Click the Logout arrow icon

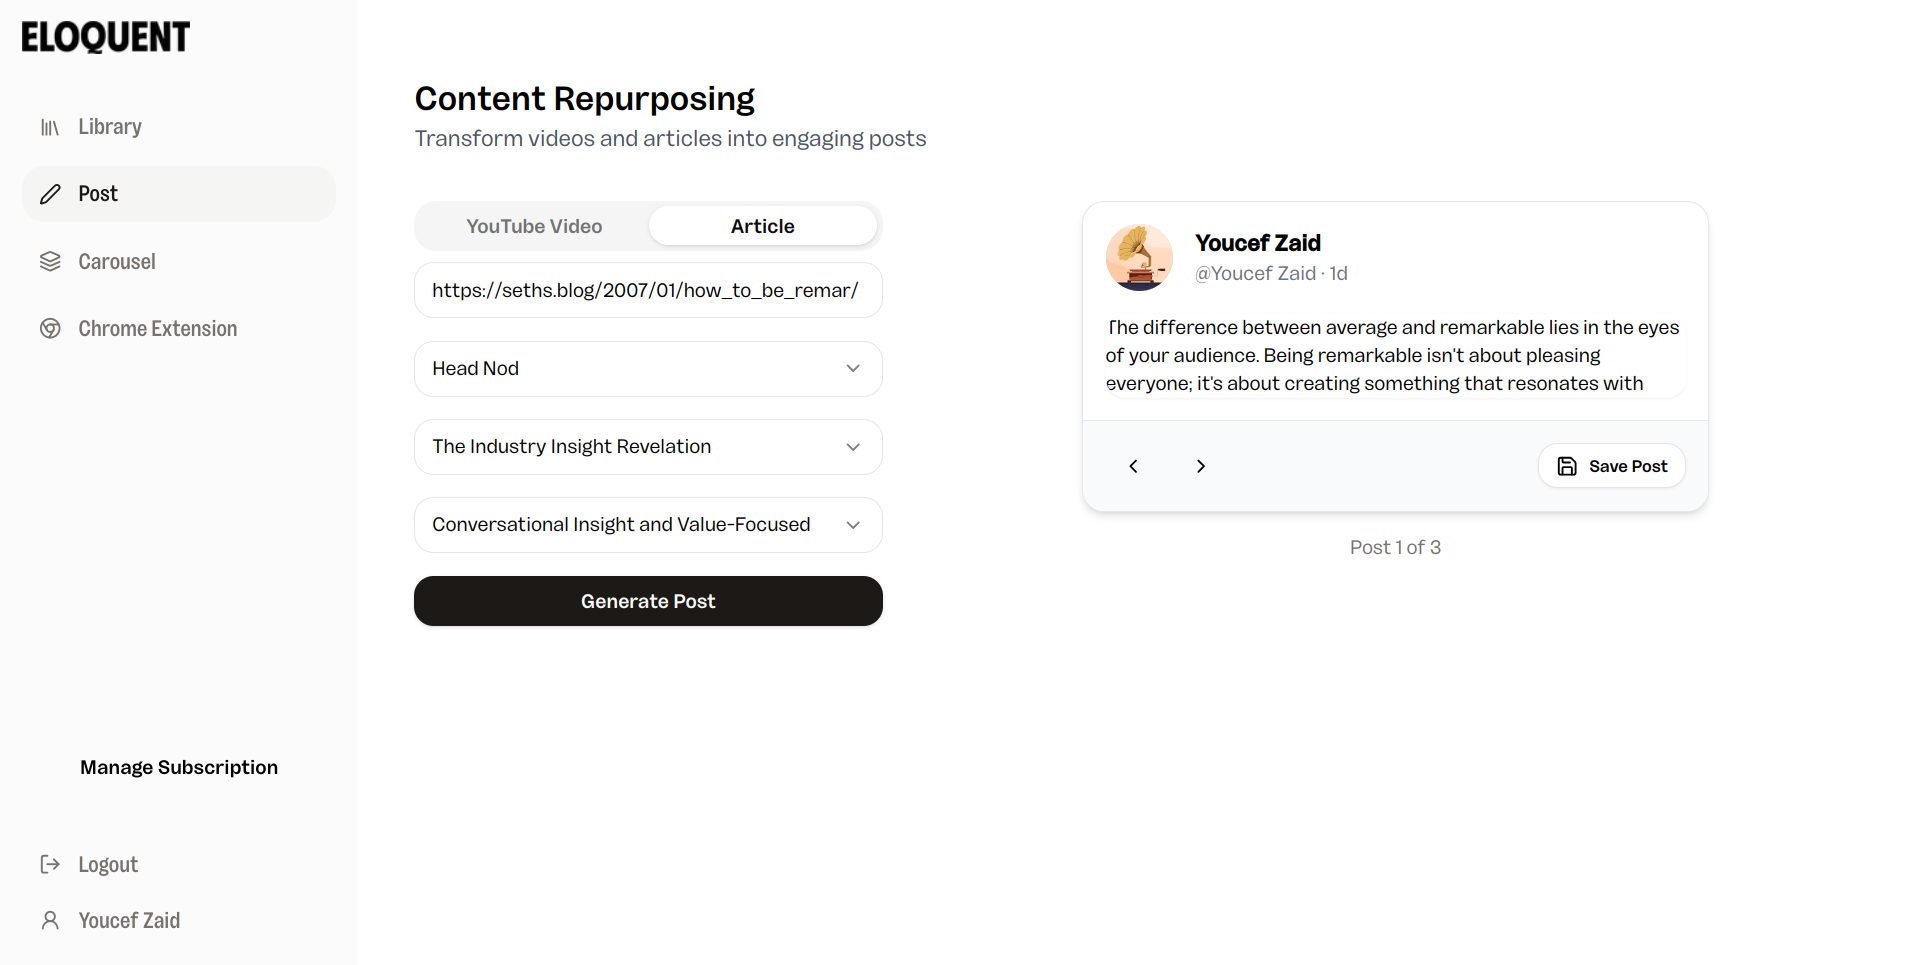tap(50, 864)
